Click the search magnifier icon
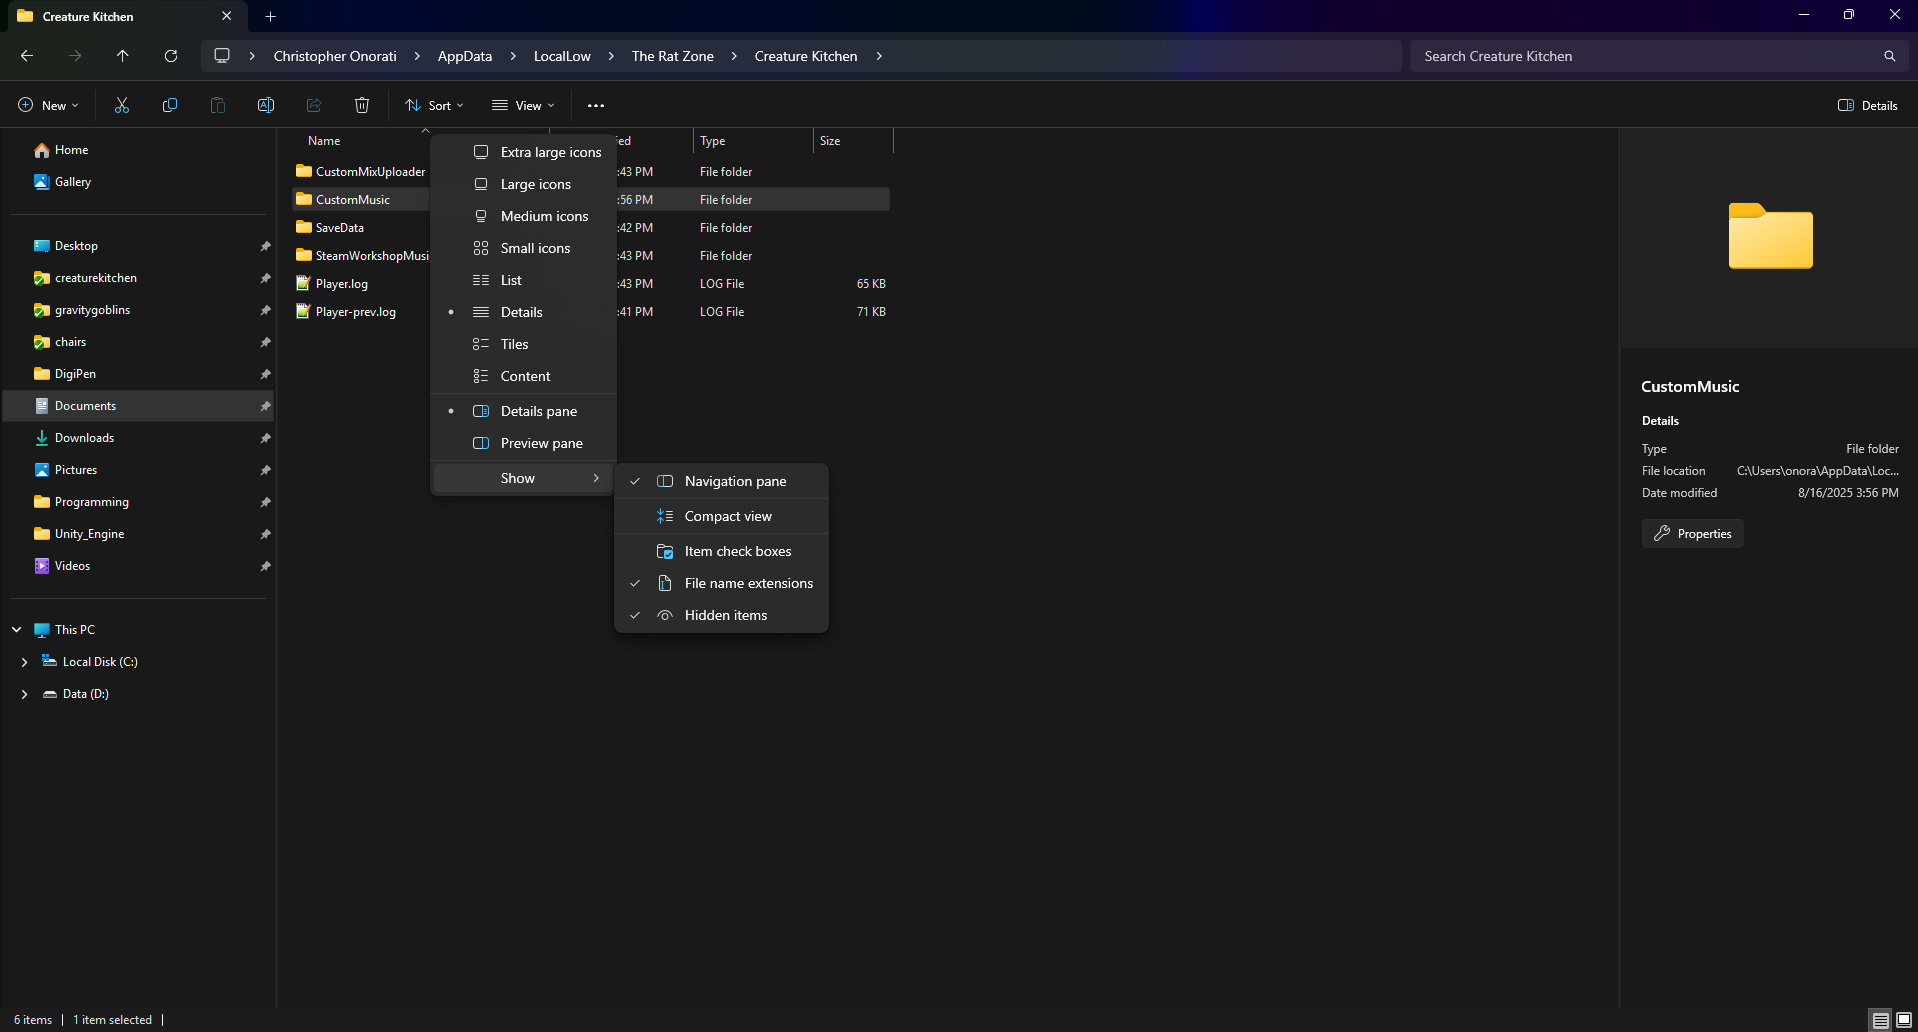The image size is (1918, 1032). (x=1889, y=56)
